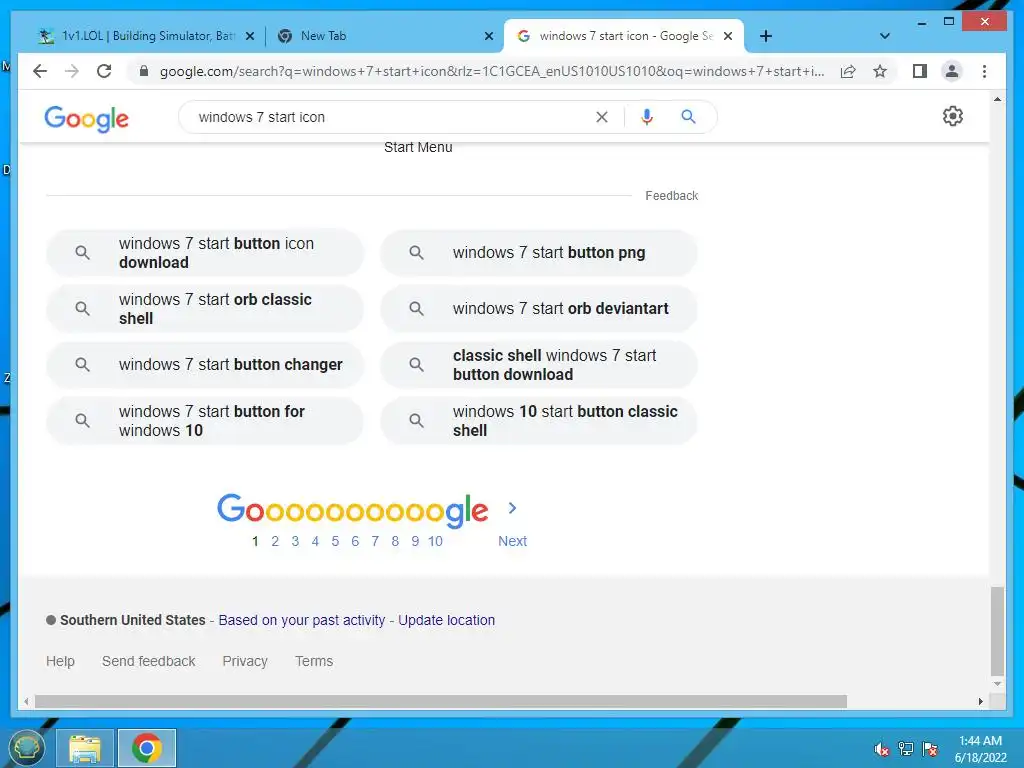Close the 1v1.LOL tab
The image size is (1024, 768).
coord(249,36)
